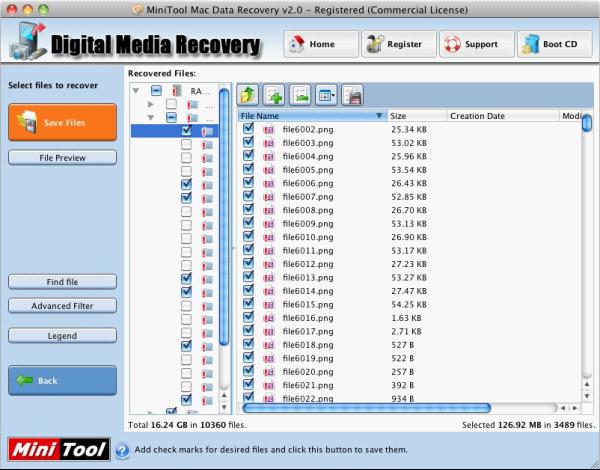The image size is (600, 470).
Task: Click the file list vertical scrollbar thumb
Action: [587, 122]
